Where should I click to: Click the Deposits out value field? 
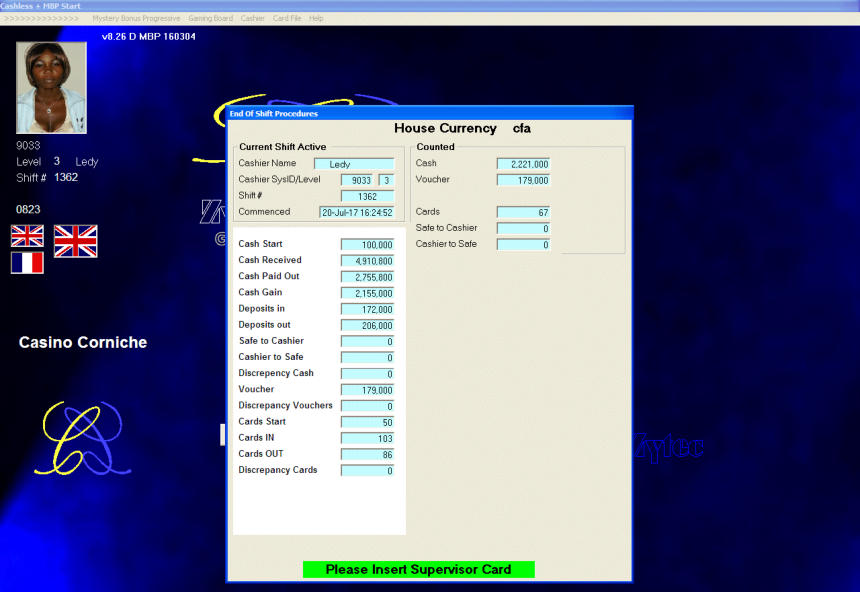(367, 326)
